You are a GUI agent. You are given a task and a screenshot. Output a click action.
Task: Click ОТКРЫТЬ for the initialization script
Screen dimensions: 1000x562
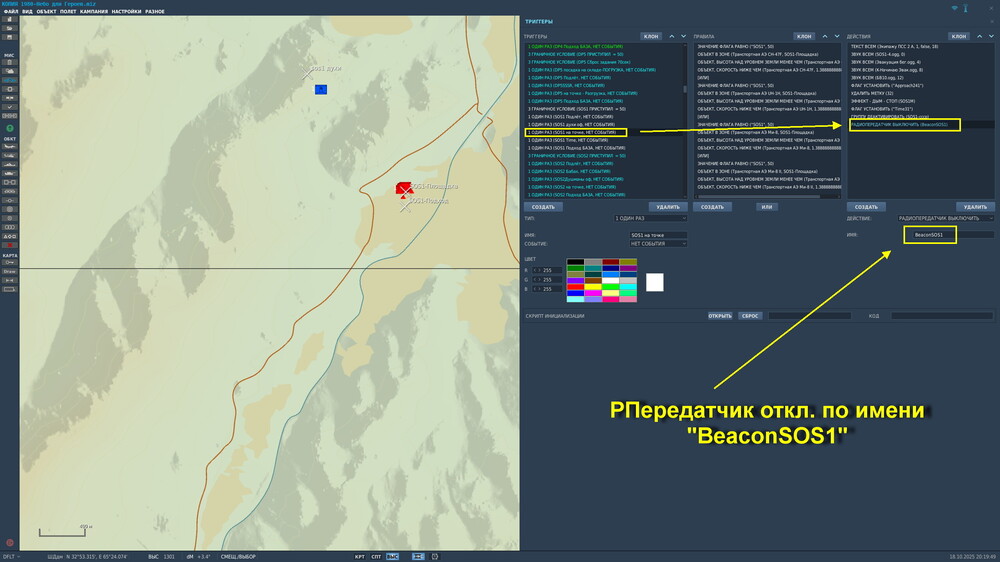tap(719, 316)
